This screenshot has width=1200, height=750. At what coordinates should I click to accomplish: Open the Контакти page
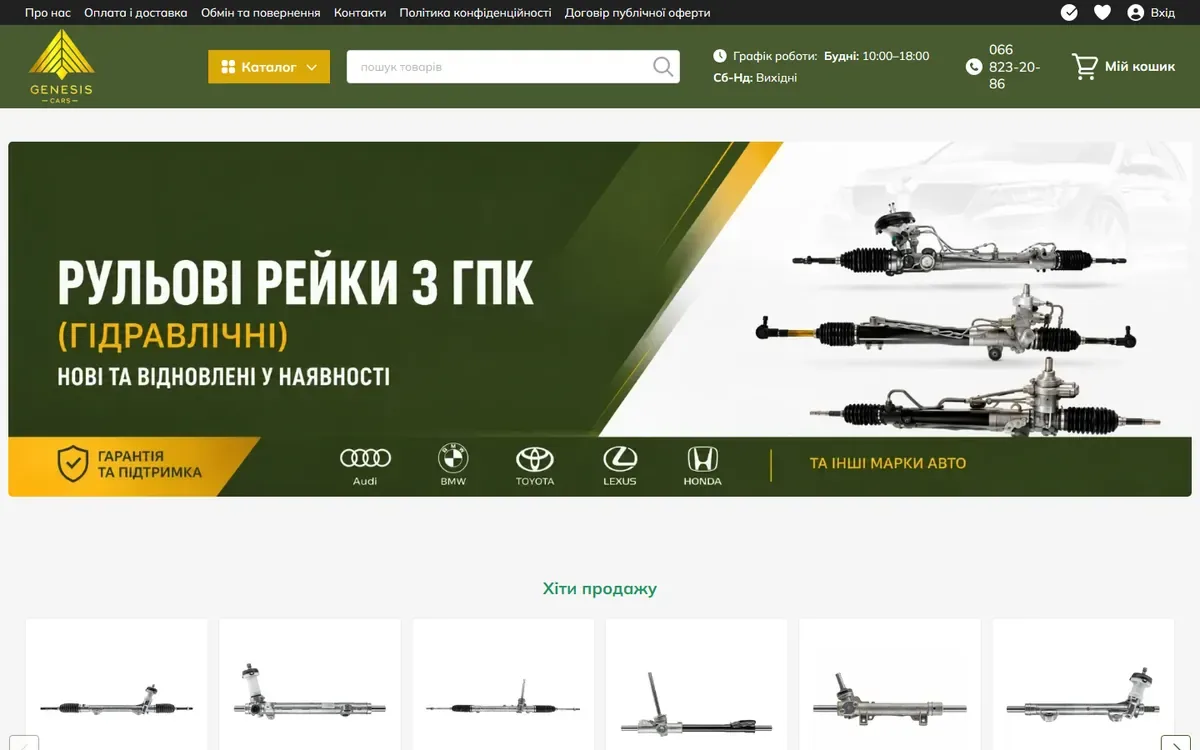point(360,13)
